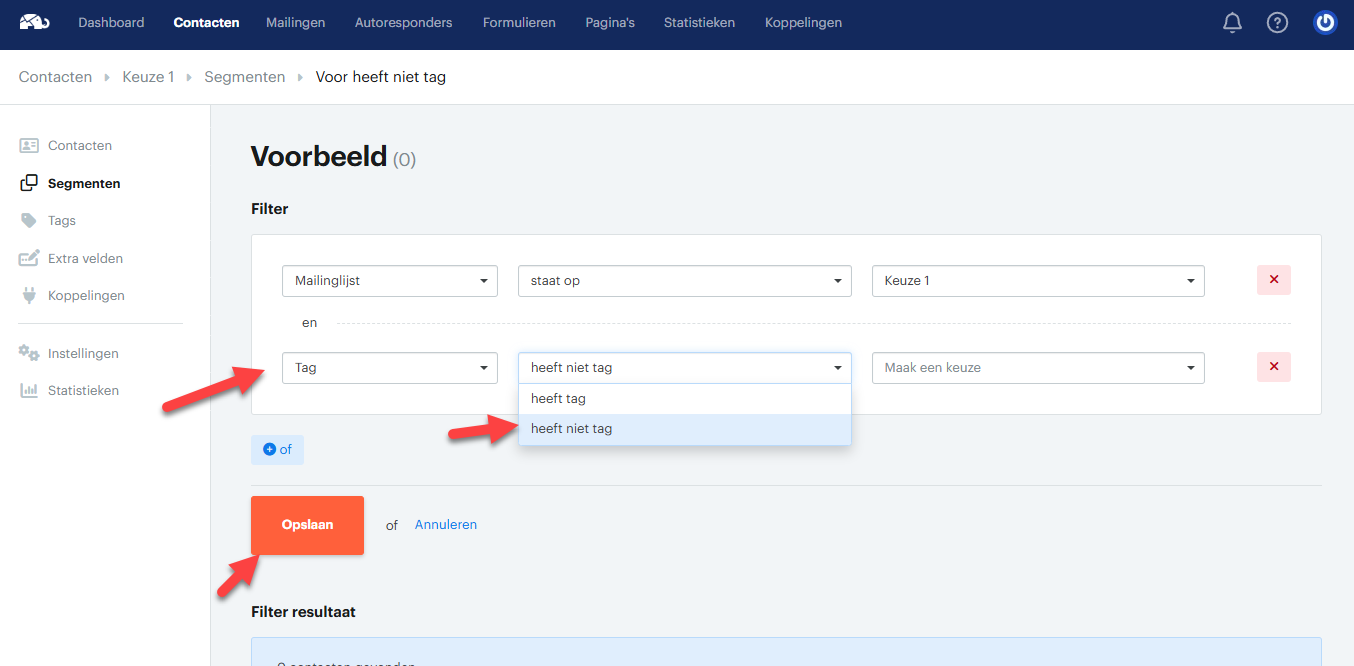Select Tags label in the sidebar
1354x666 pixels.
tap(62, 221)
